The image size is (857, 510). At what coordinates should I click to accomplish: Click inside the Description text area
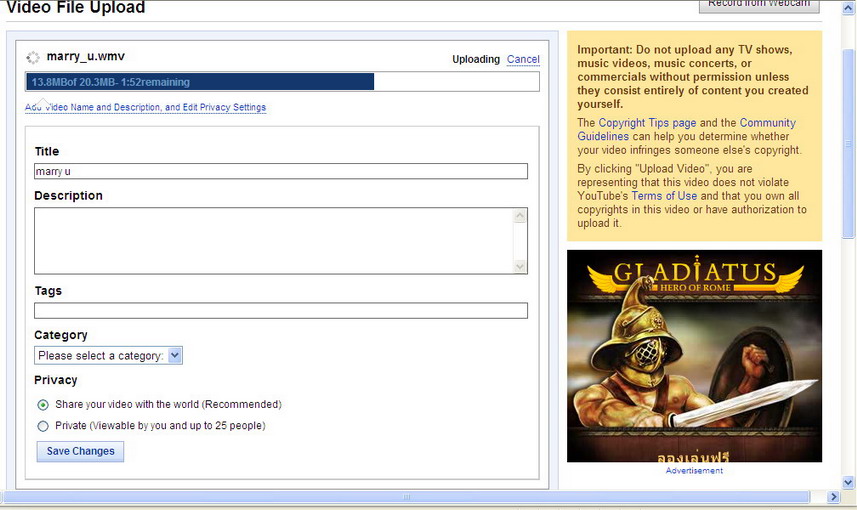coord(274,241)
